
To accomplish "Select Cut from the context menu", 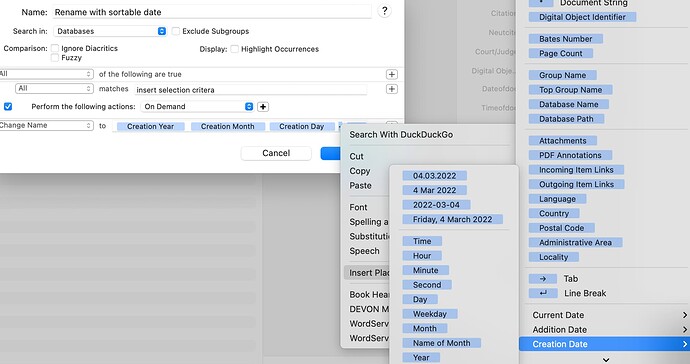I will (356, 156).
